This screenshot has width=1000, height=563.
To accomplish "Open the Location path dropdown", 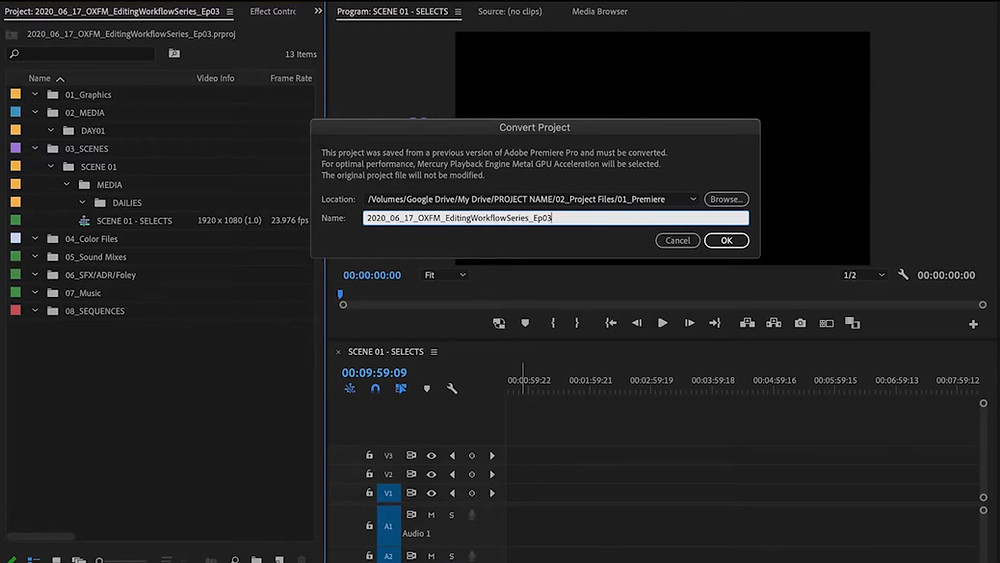I will [693, 199].
